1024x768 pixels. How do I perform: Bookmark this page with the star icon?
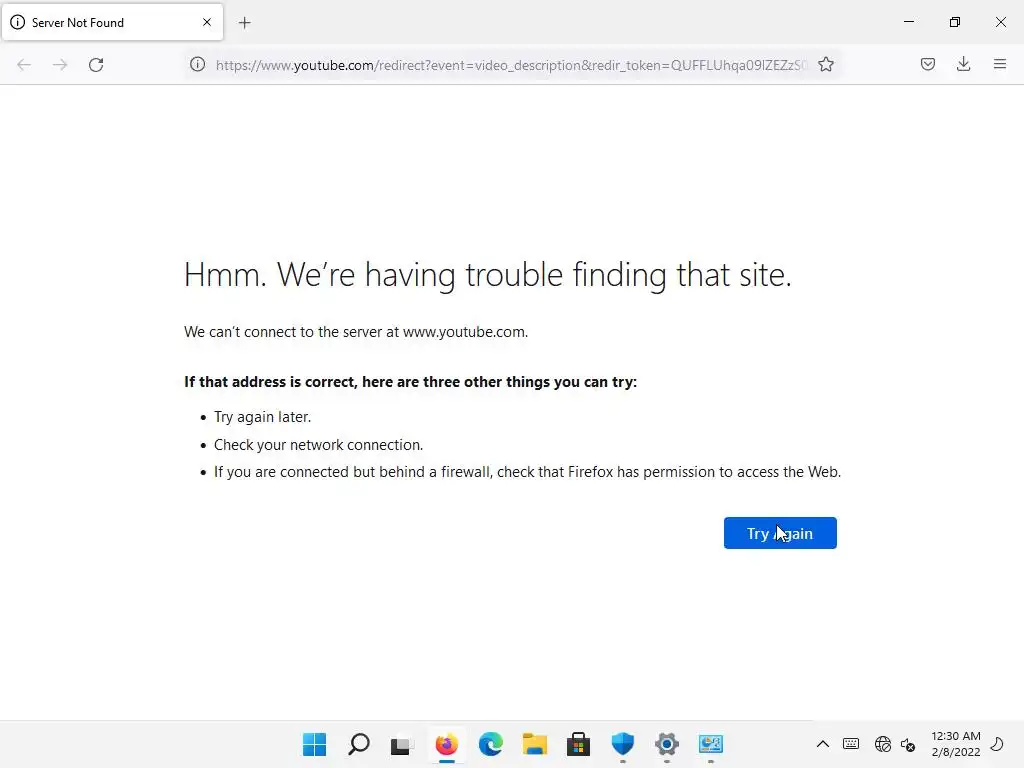[x=826, y=65]
